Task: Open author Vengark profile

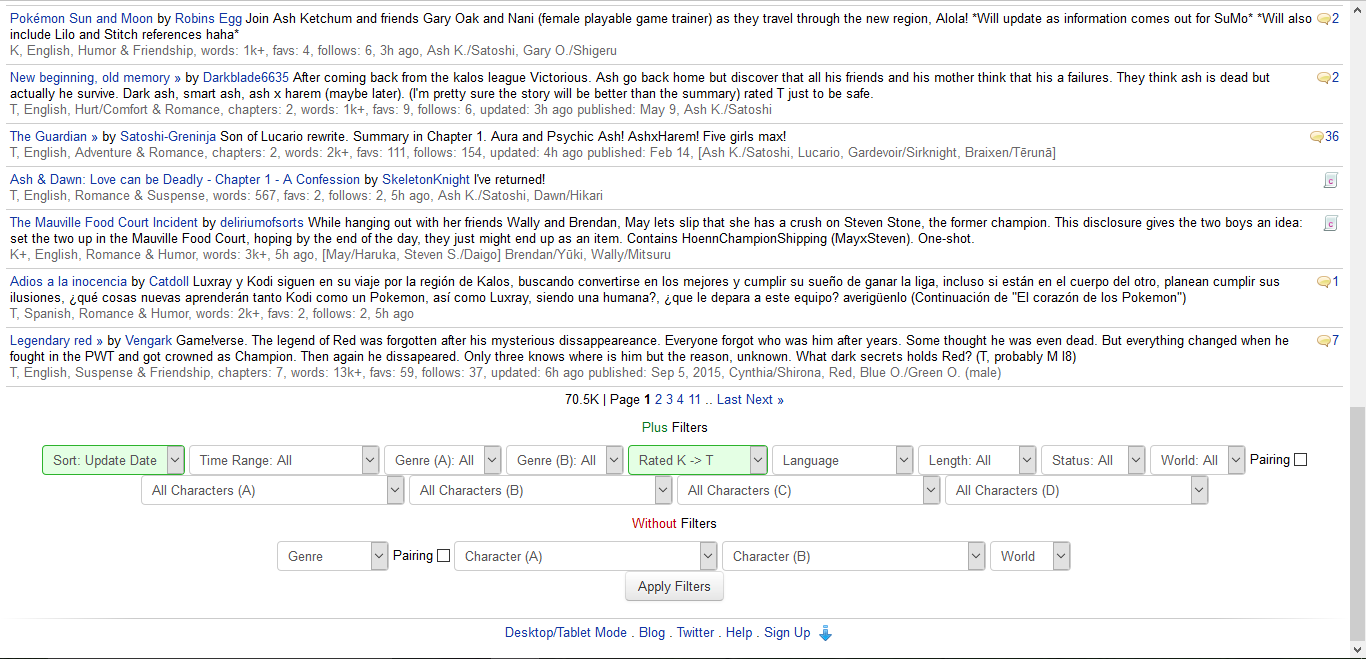Action: point(148,341)
